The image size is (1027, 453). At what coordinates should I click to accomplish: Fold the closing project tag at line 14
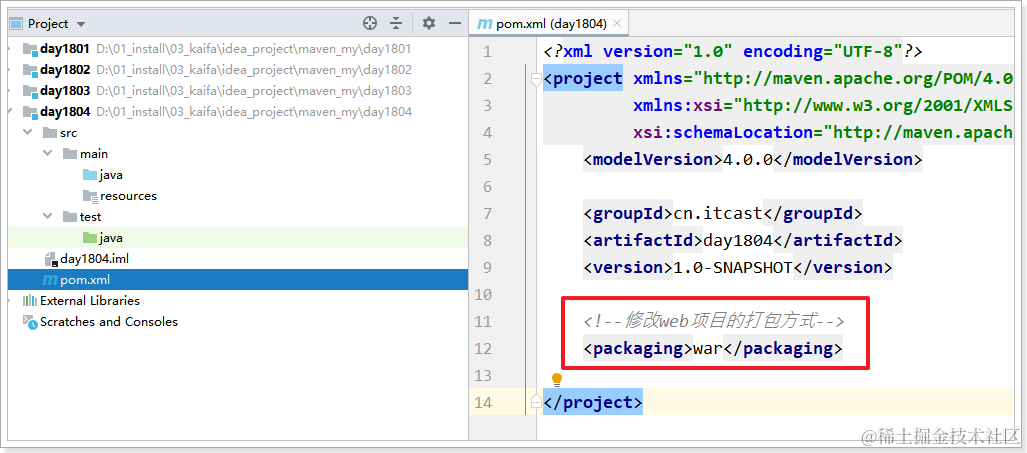pos(535,401)
